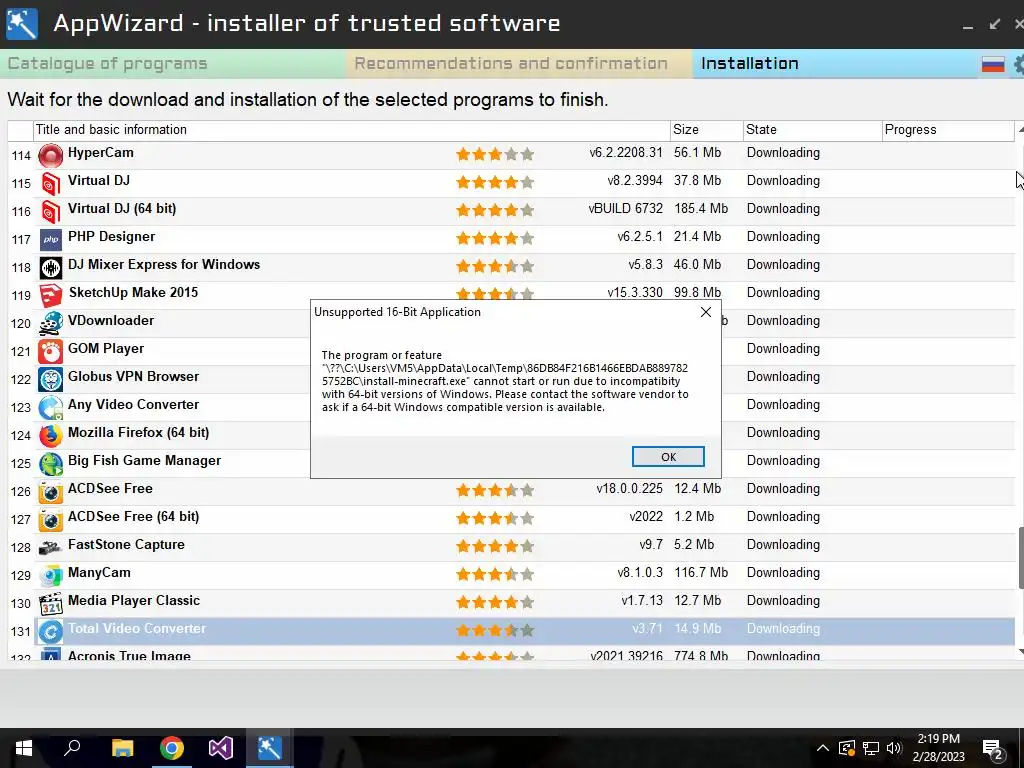
Task: Click the Virtual DJ icon in row 115
Action: (50, 184)
